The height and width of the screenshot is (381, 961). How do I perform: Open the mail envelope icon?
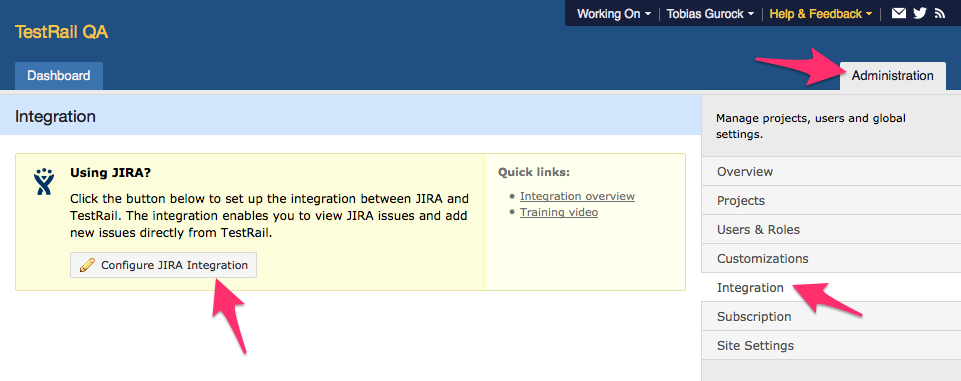(898, 13)
